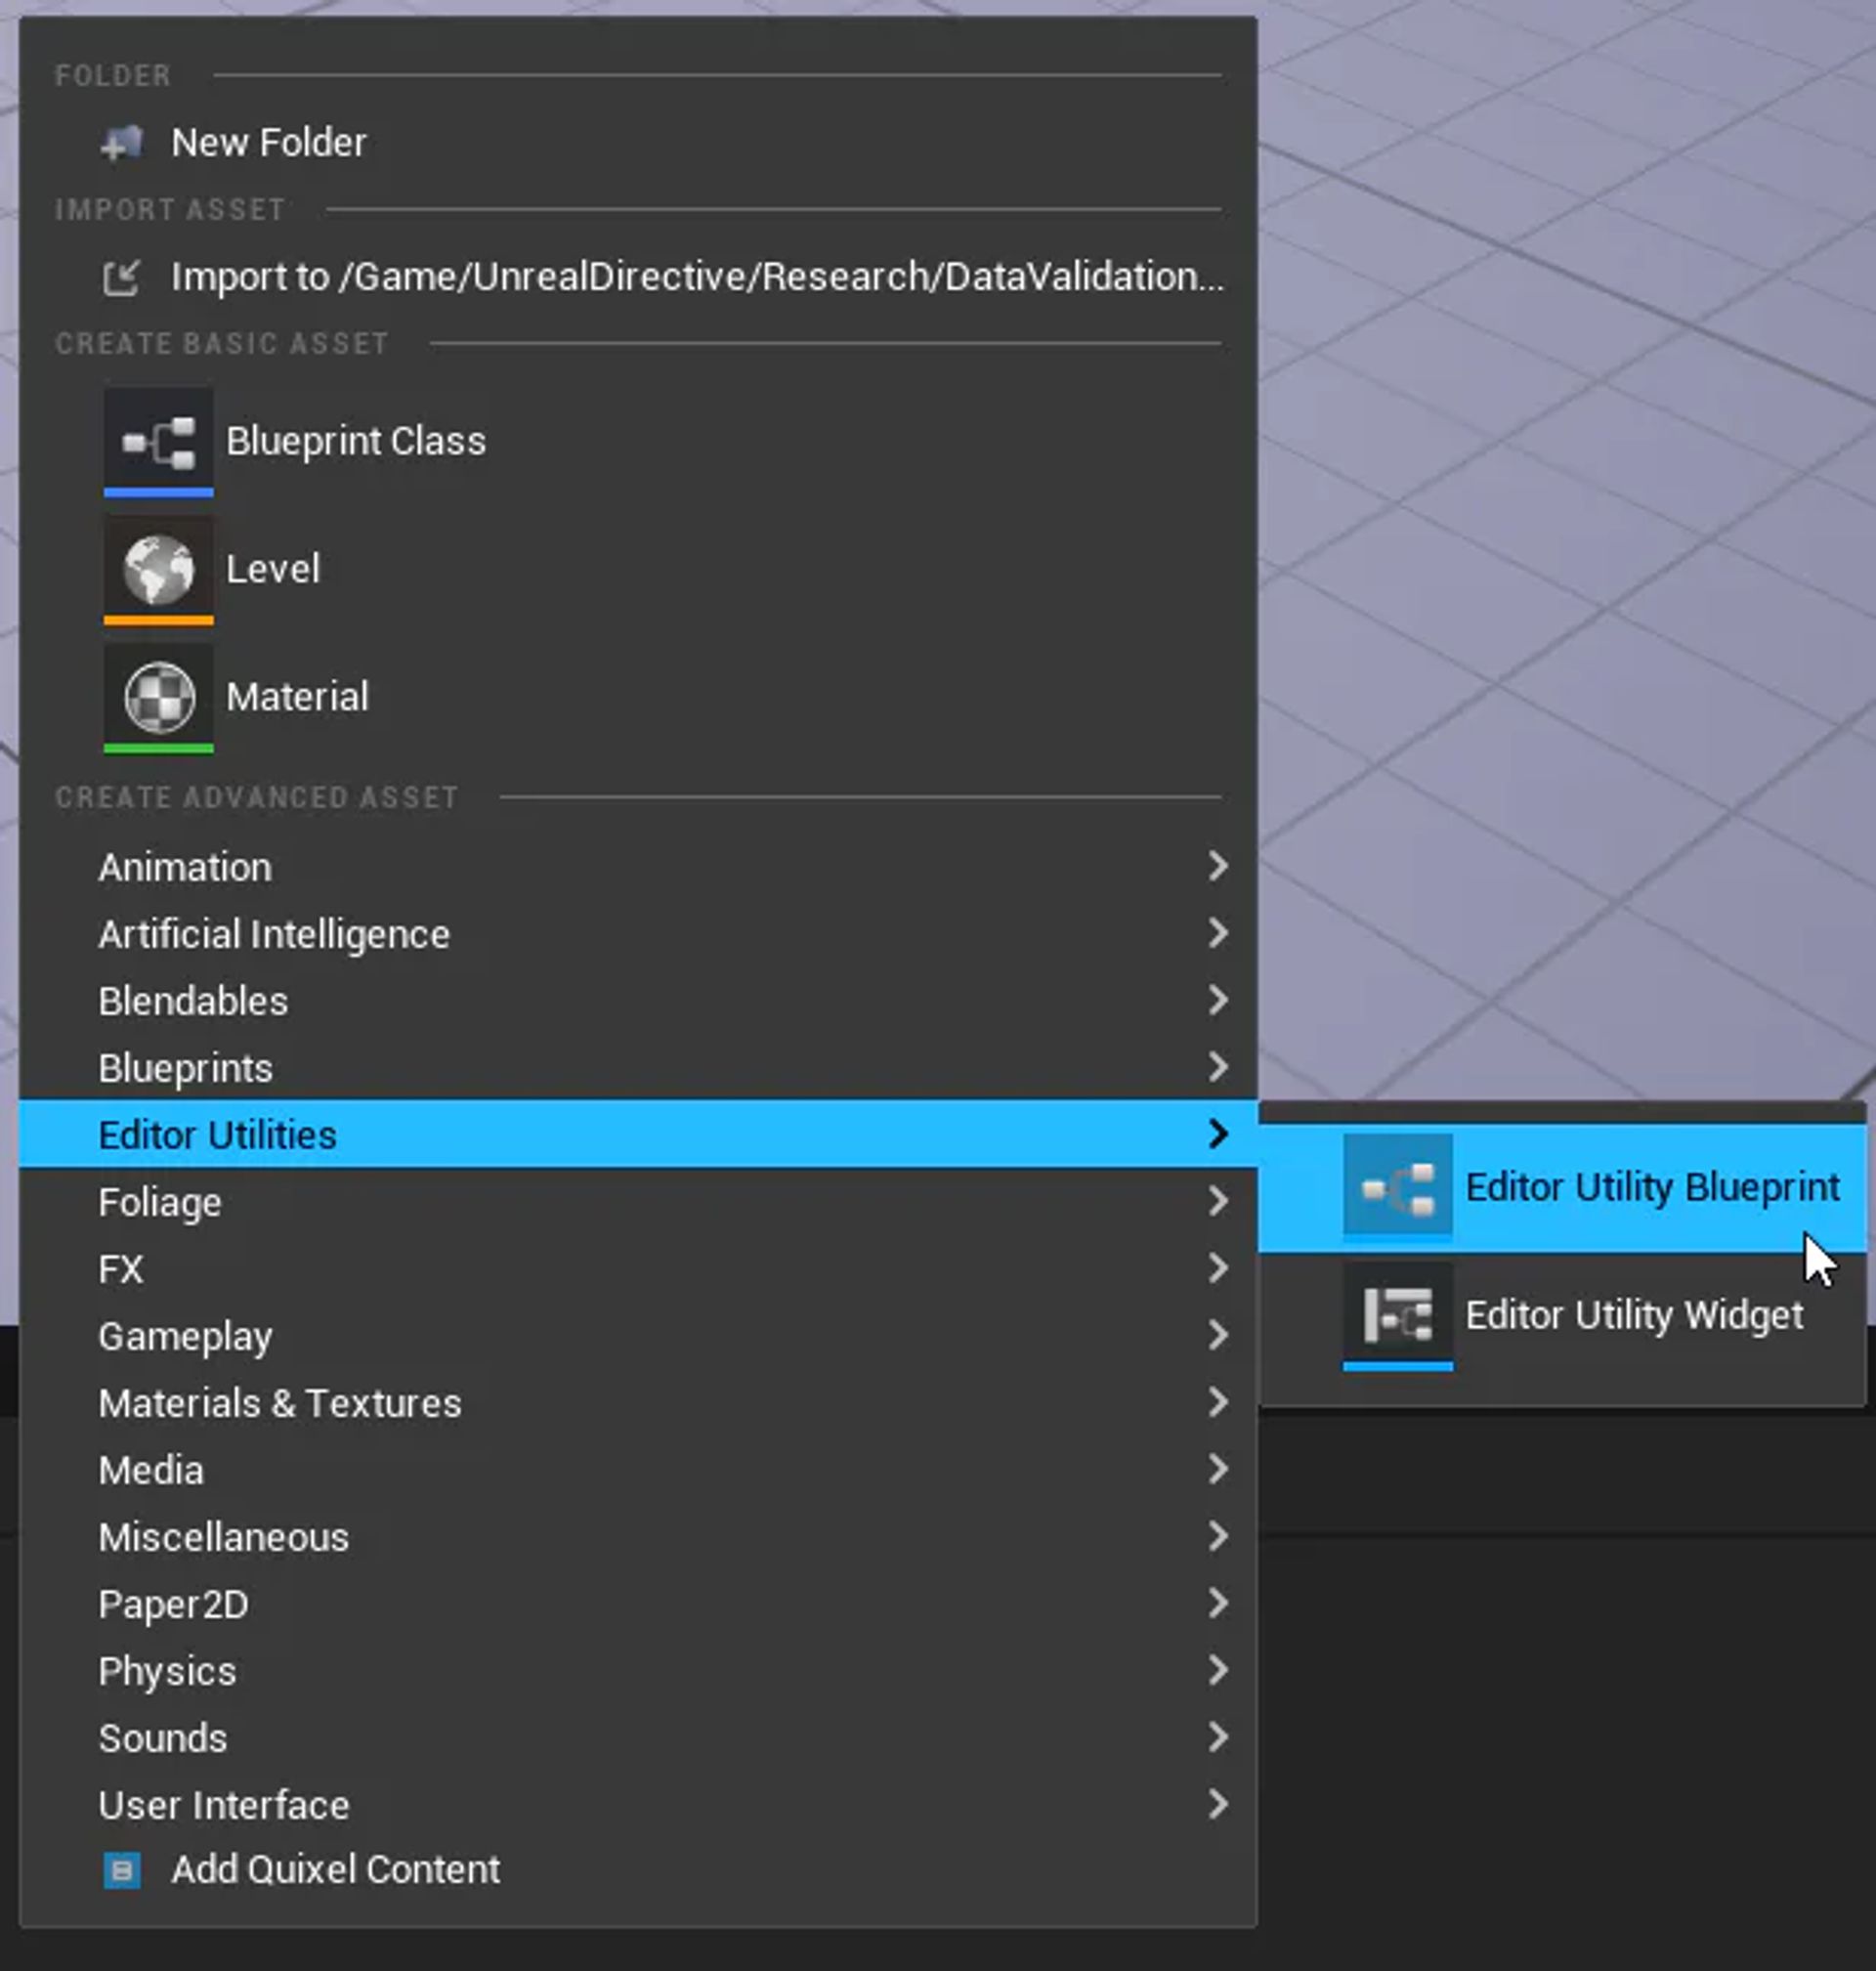The image size is (1876, 1971).
Task: Click the Import to /Game/UnrealDirective path text
Action: pyautogui.click(x=696, y=277)
